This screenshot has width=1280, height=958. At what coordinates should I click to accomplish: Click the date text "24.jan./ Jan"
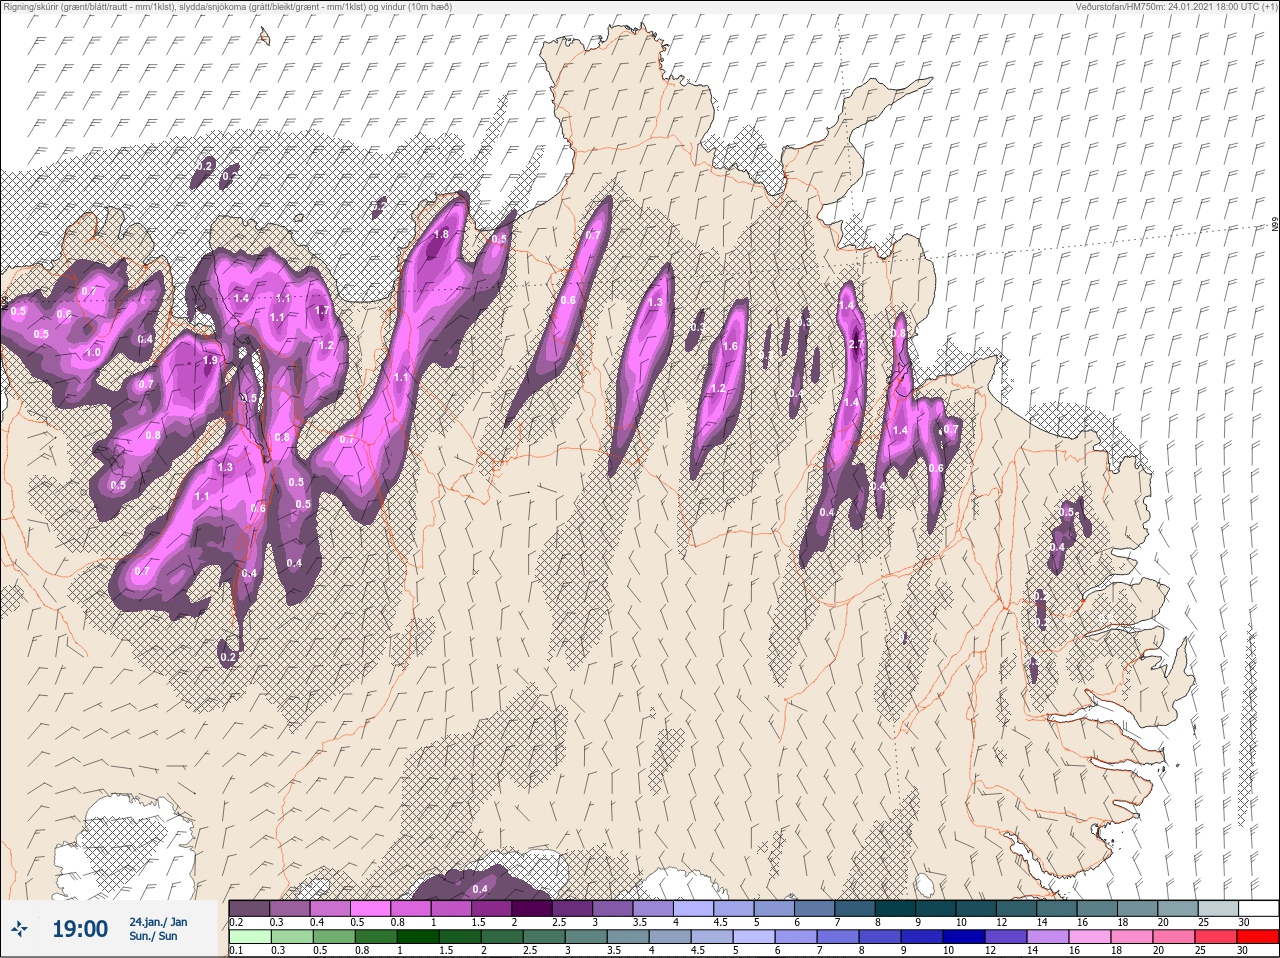coord(158,921)
